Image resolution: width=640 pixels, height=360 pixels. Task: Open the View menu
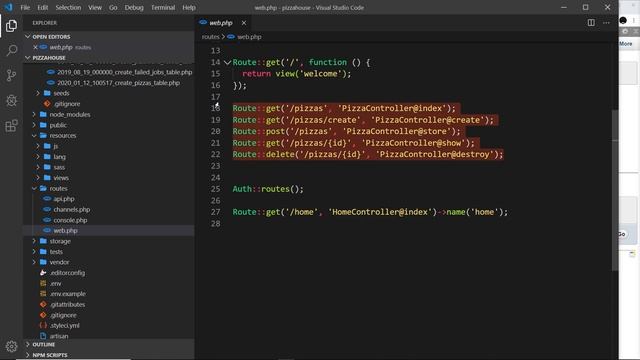95,7
